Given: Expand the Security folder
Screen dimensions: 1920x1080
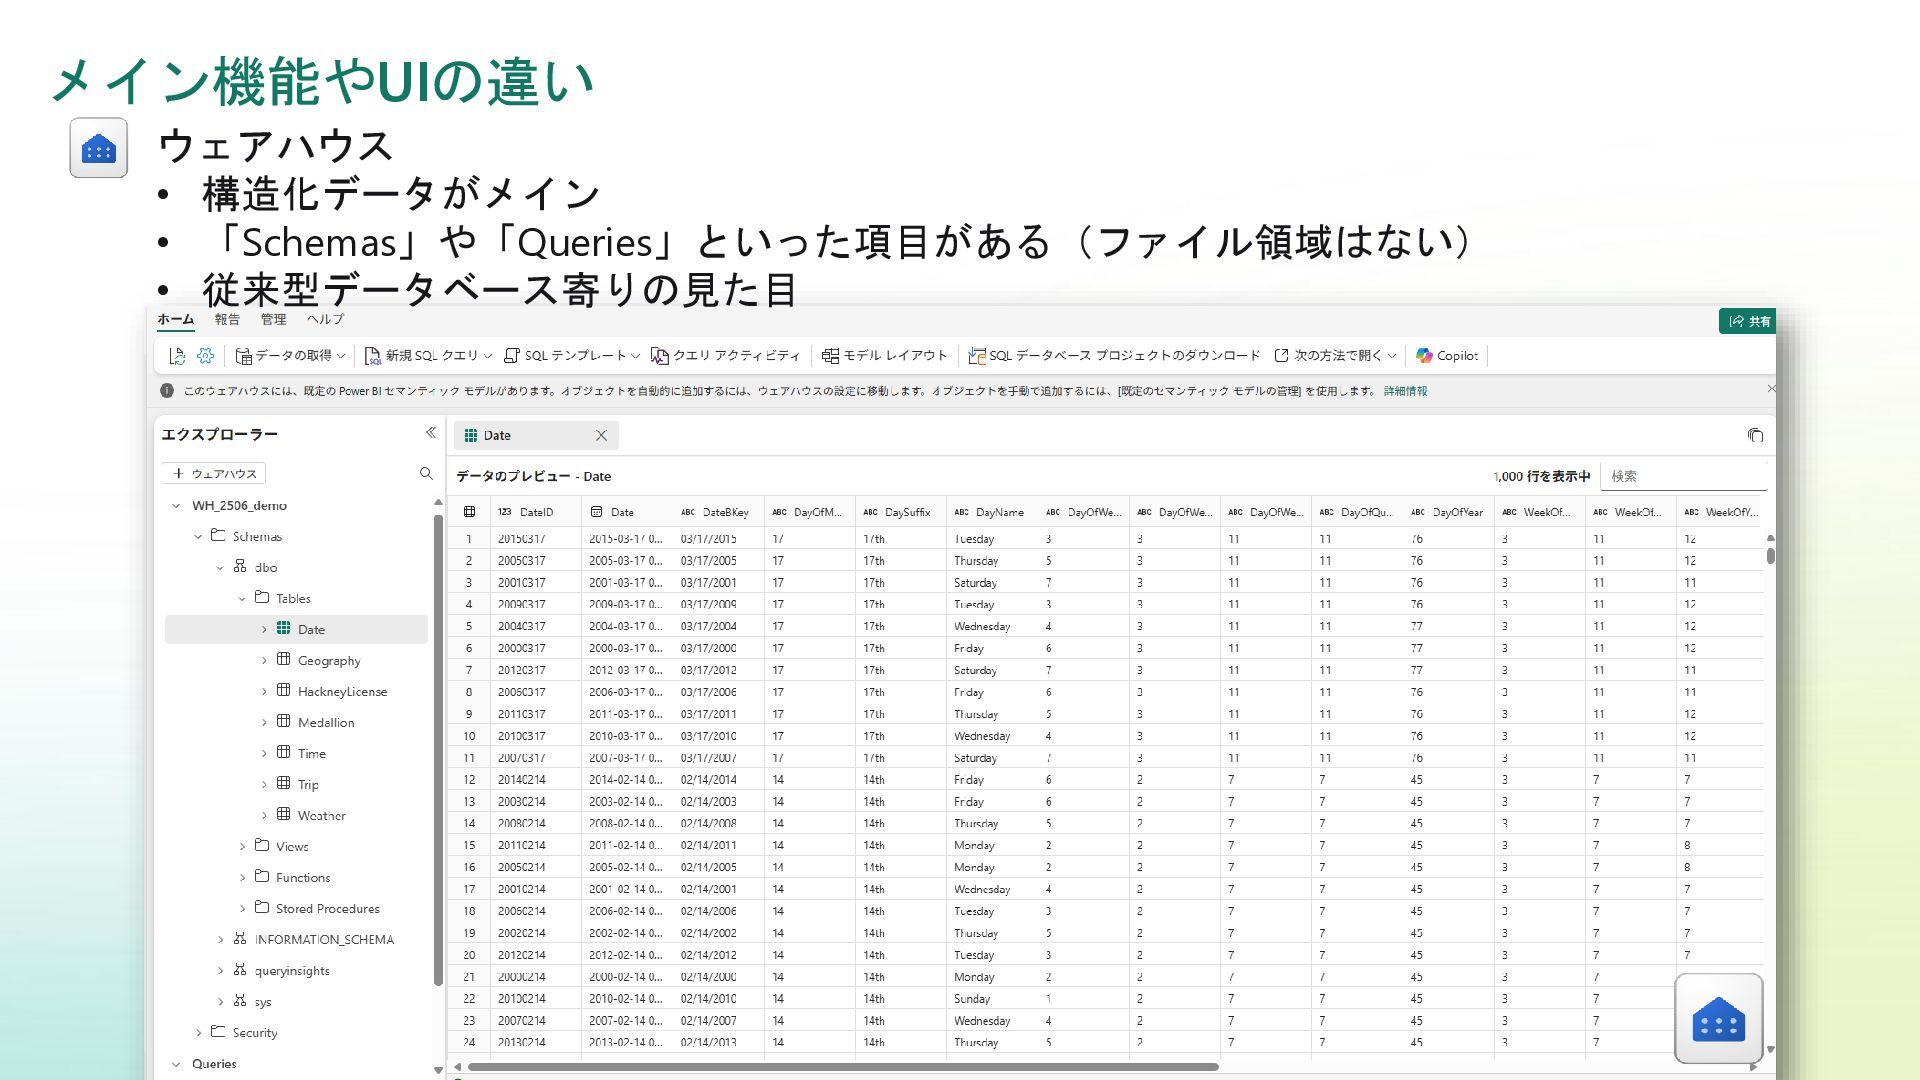Looking at the screenshot, I should pyautogui.click(x=198, y=1033).
